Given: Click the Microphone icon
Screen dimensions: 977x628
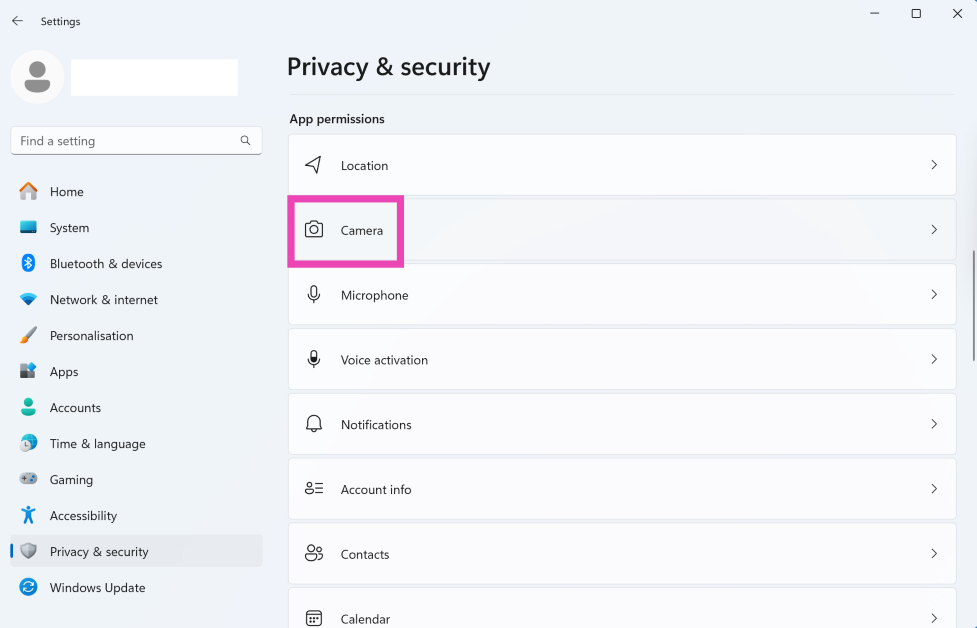Looking at the screenshot, I should pos(314,295).
